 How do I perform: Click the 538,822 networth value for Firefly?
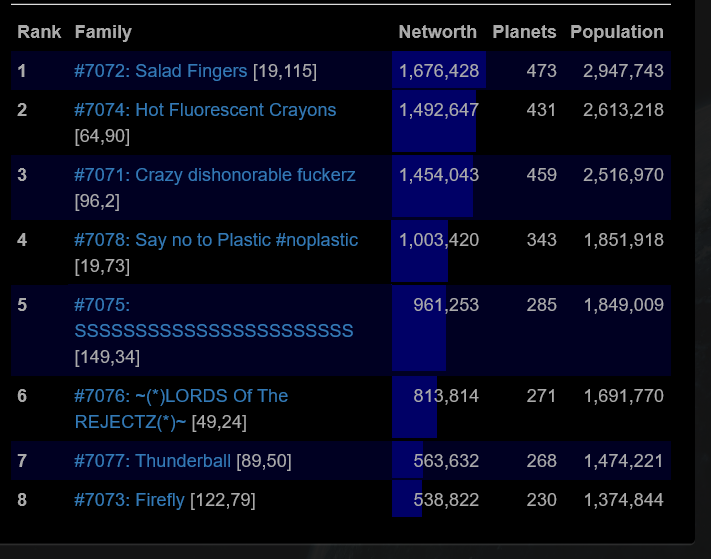click(x=446, y=499)
